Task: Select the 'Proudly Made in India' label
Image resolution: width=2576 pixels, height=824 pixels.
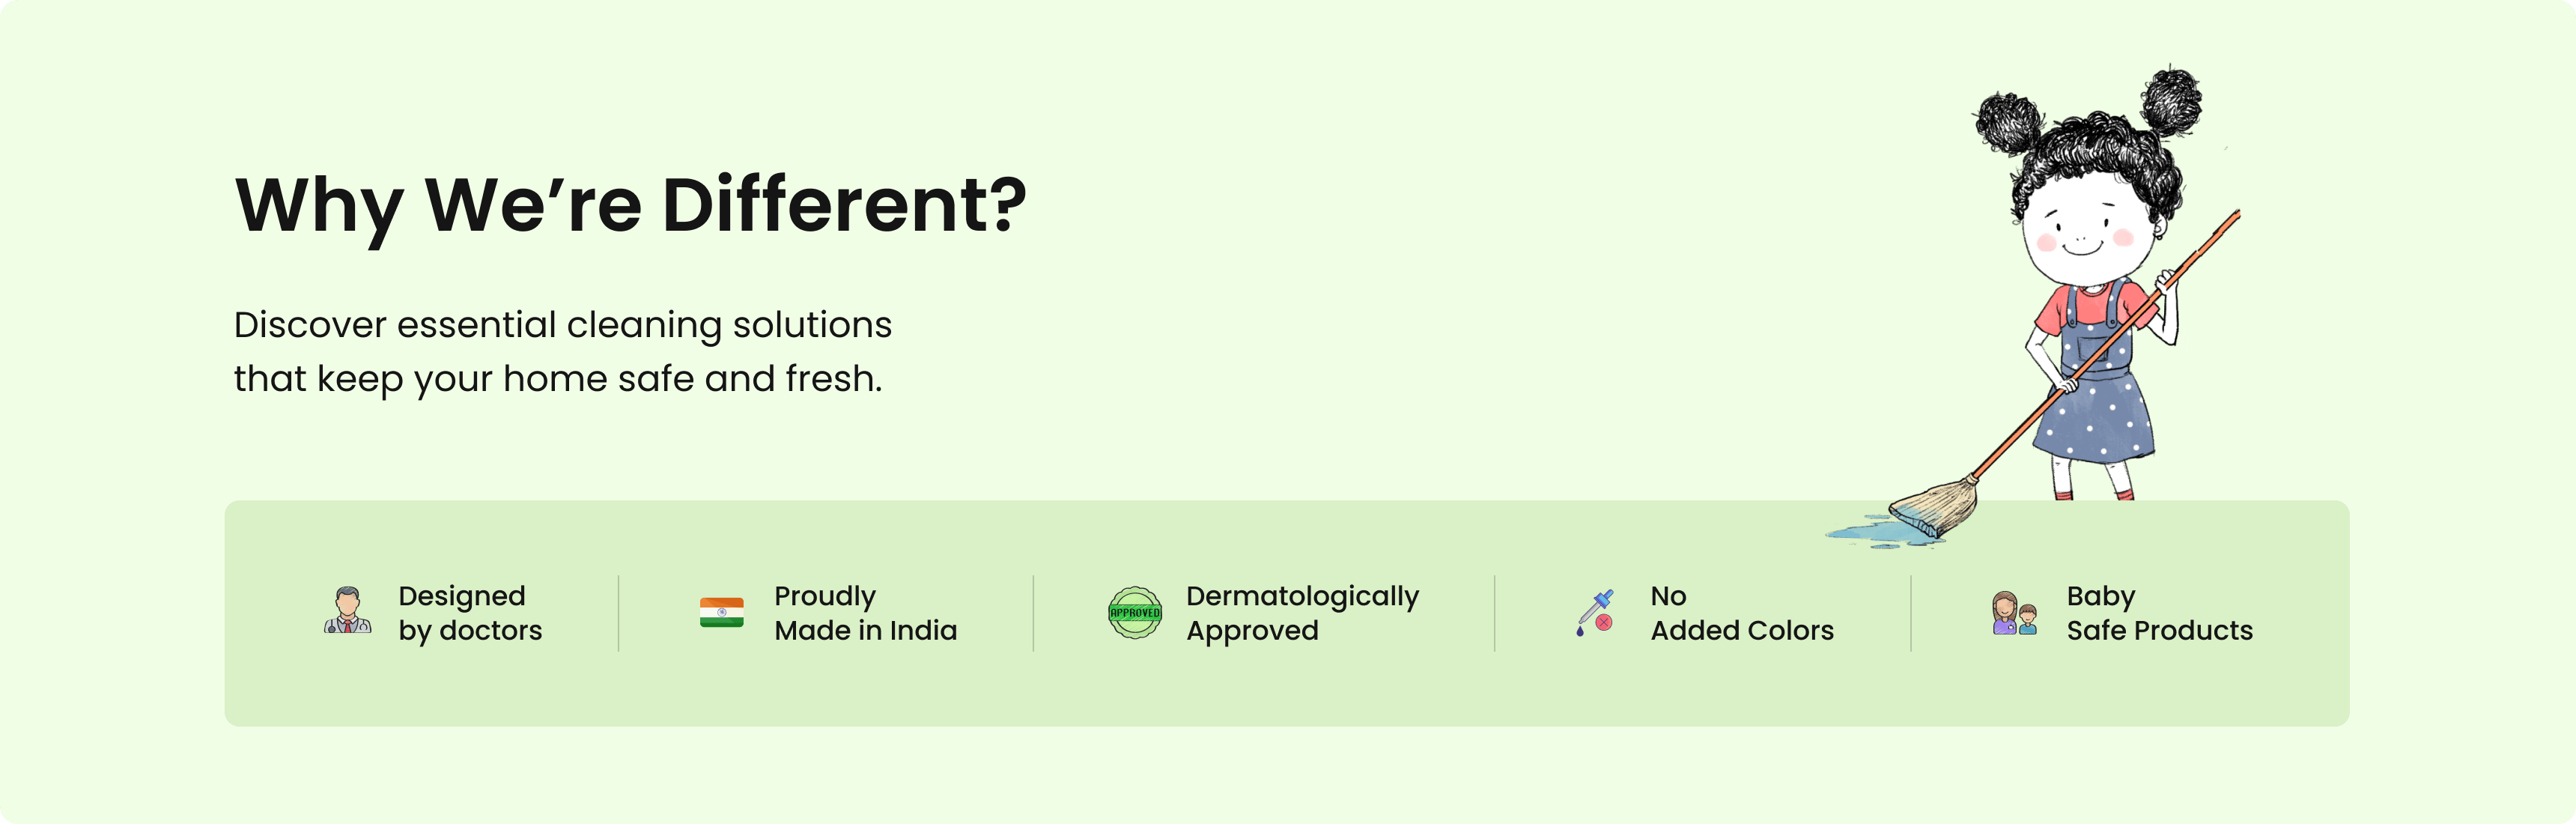Action: point(865,613)
